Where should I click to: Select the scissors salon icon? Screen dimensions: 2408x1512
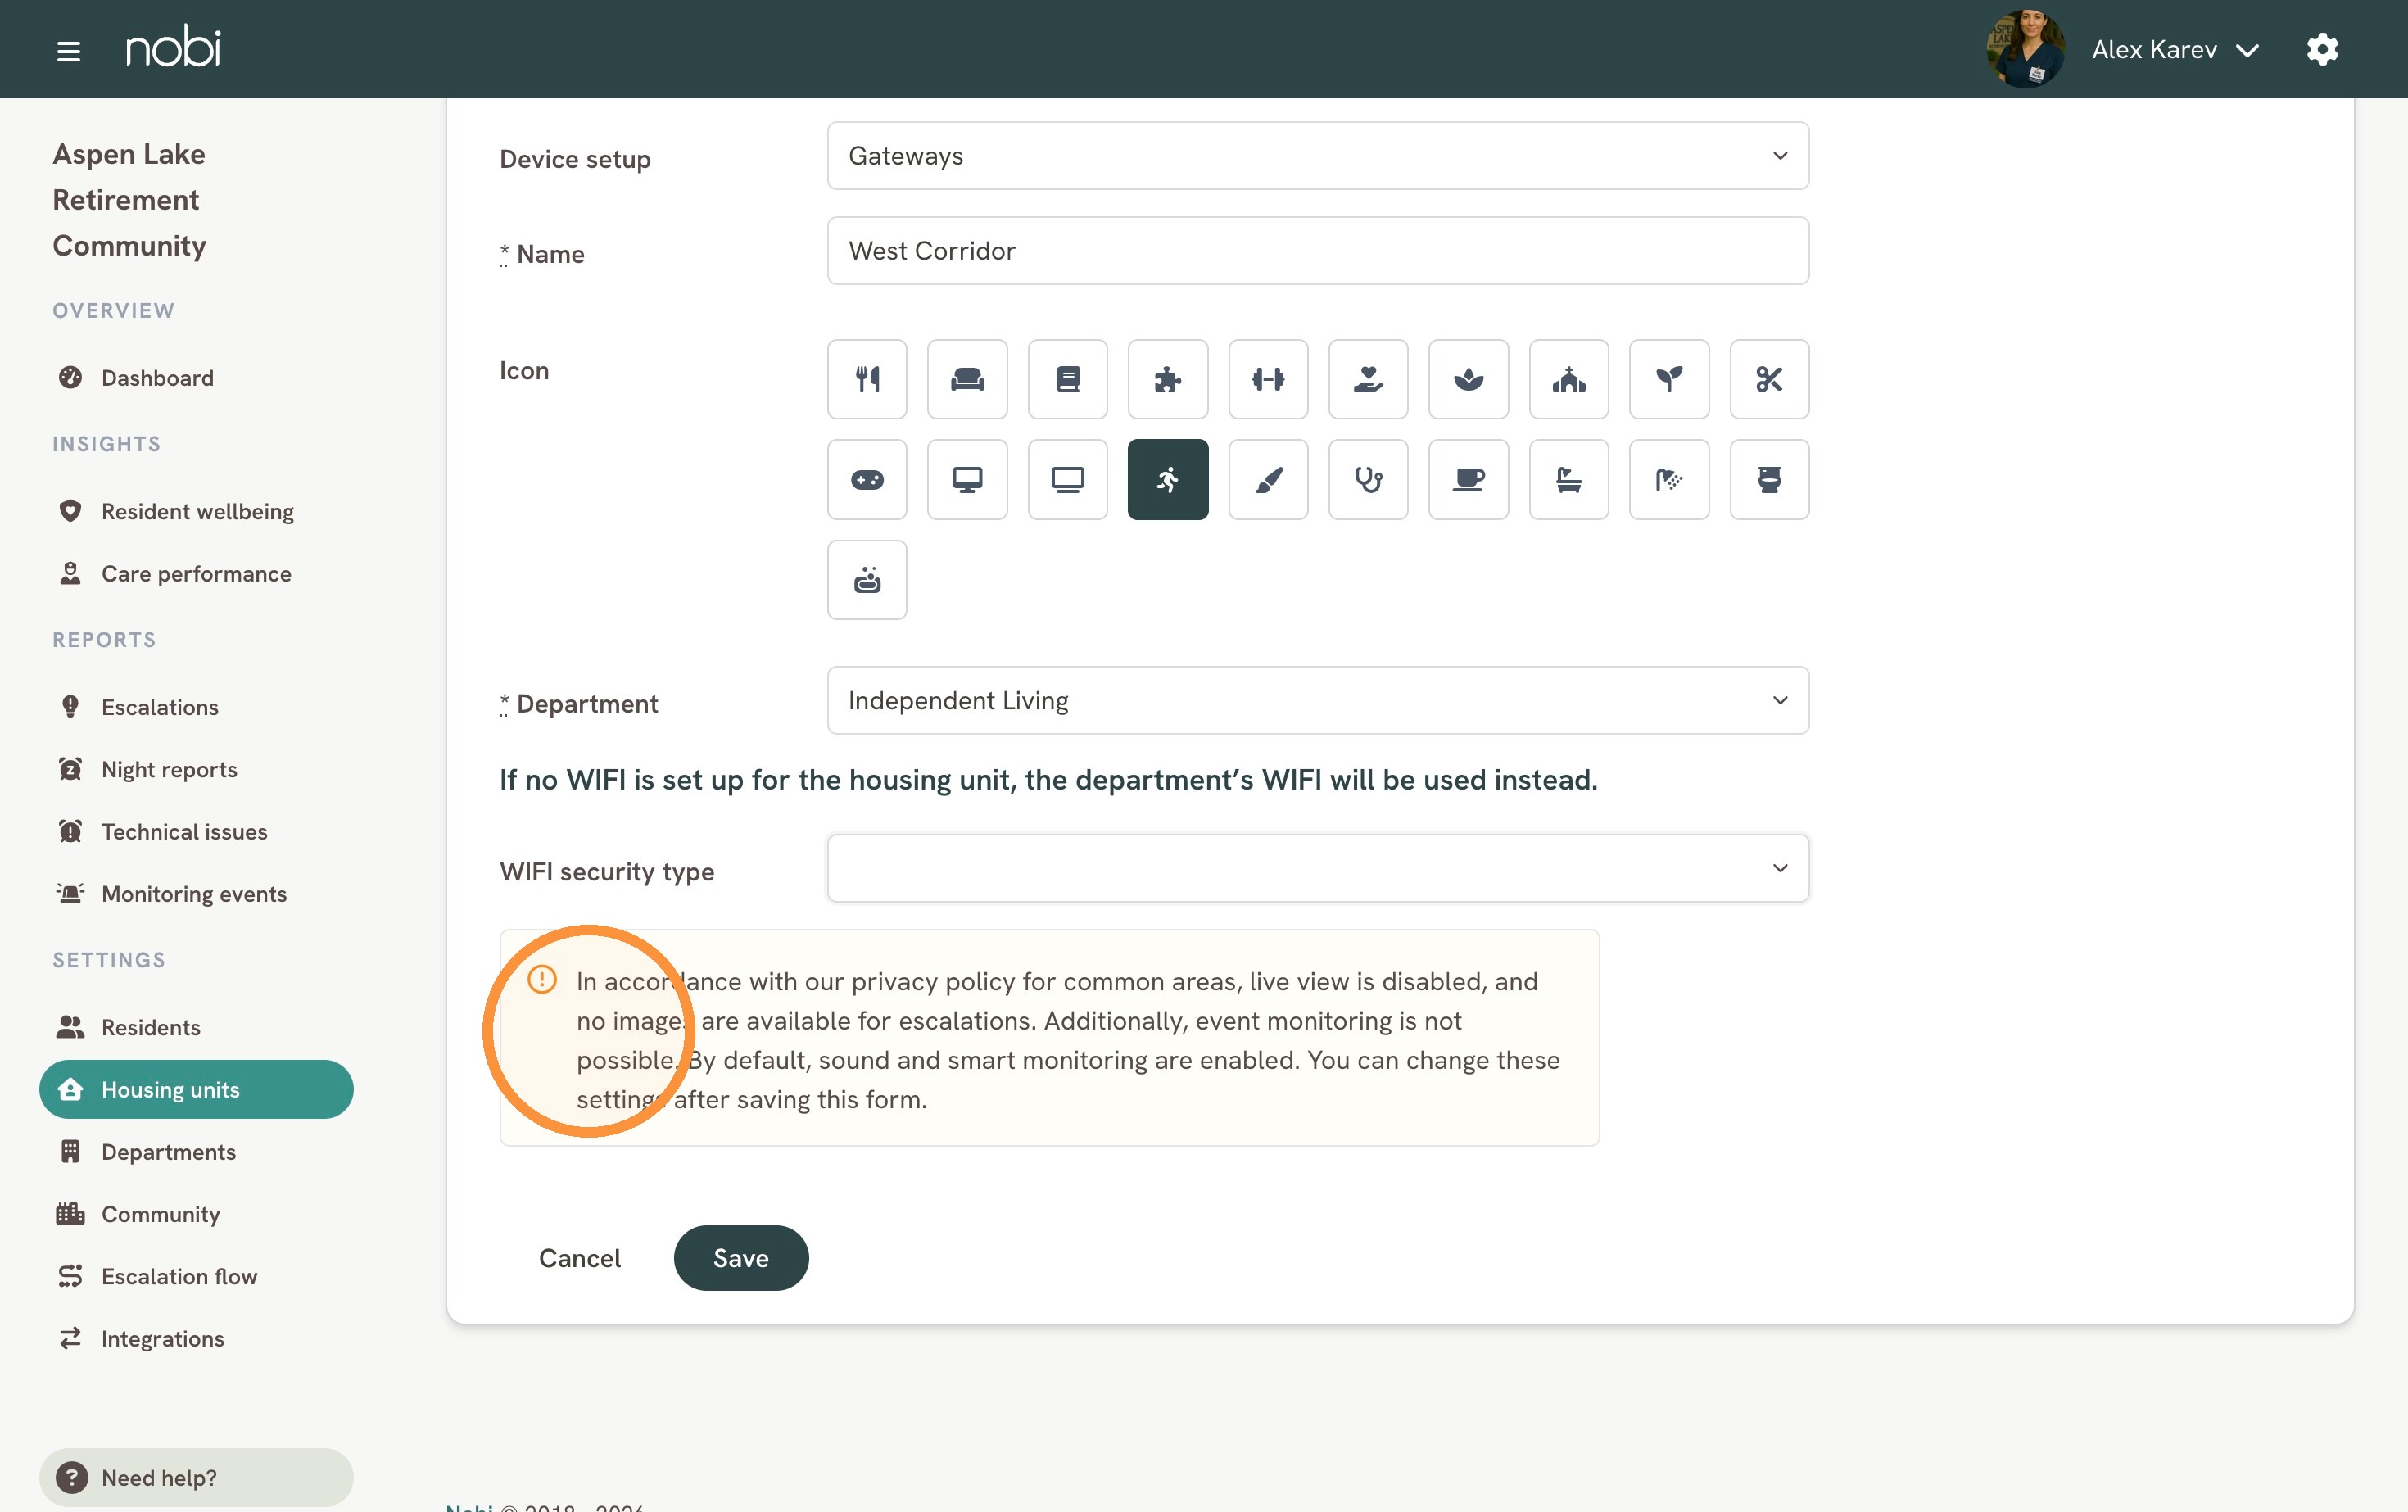(1769, 379)
